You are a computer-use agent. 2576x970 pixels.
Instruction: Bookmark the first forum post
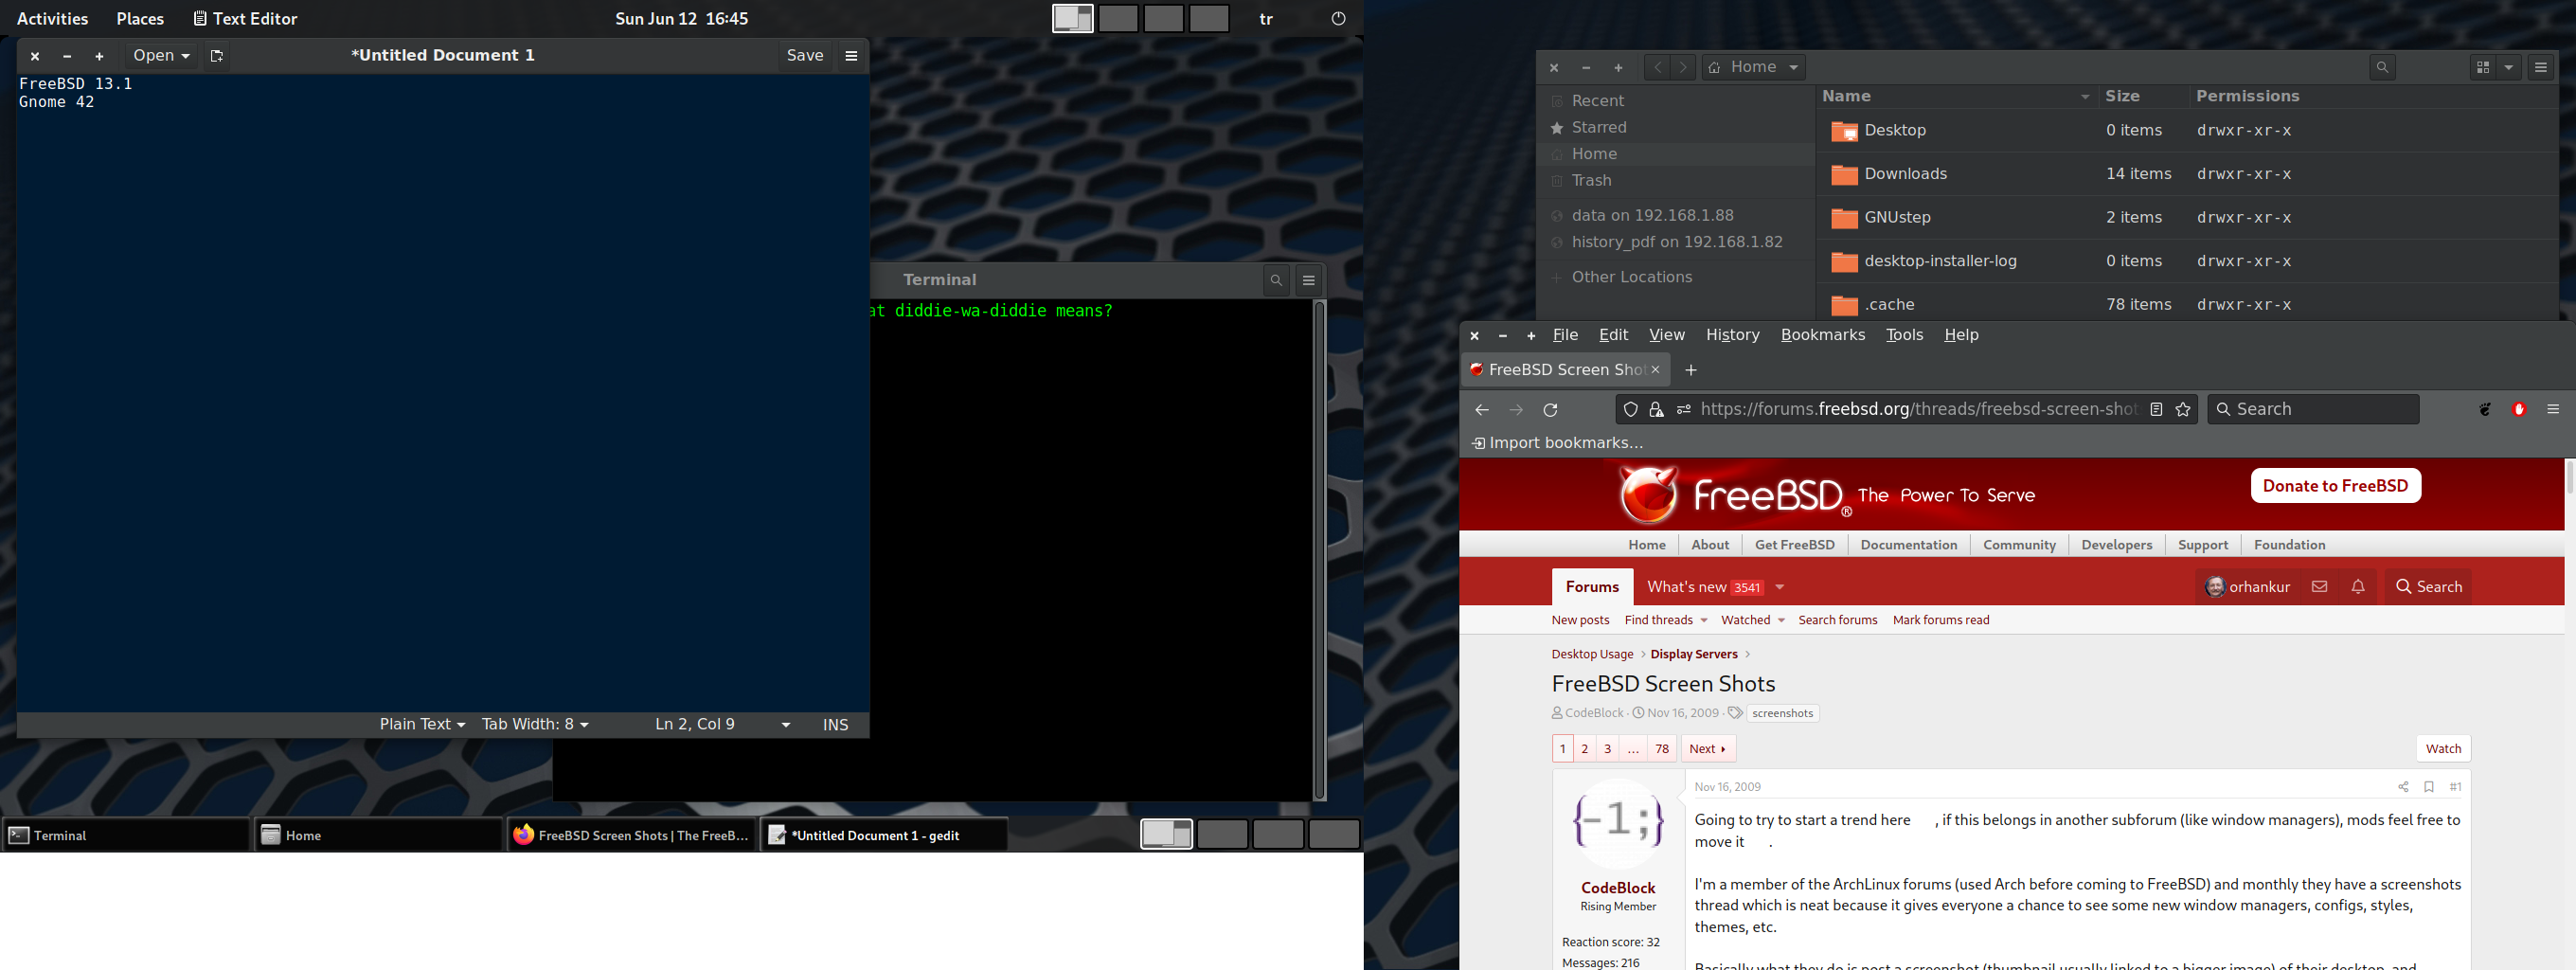[2428, 787]
